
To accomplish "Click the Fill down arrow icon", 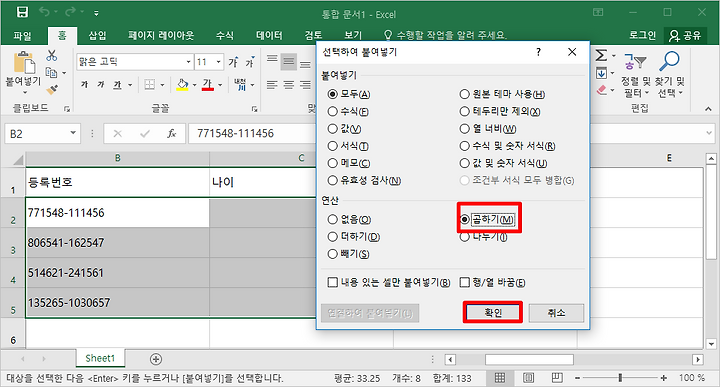I will (x=601, y=73).
